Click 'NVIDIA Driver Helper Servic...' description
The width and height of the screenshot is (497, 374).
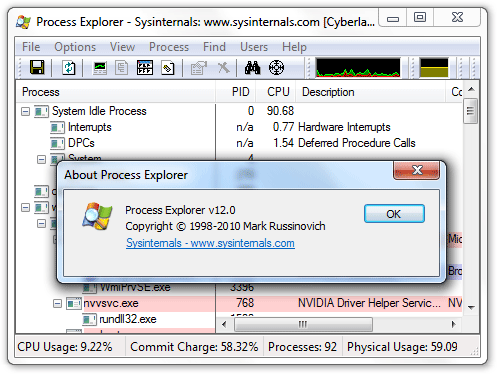(x=369, y=303)
